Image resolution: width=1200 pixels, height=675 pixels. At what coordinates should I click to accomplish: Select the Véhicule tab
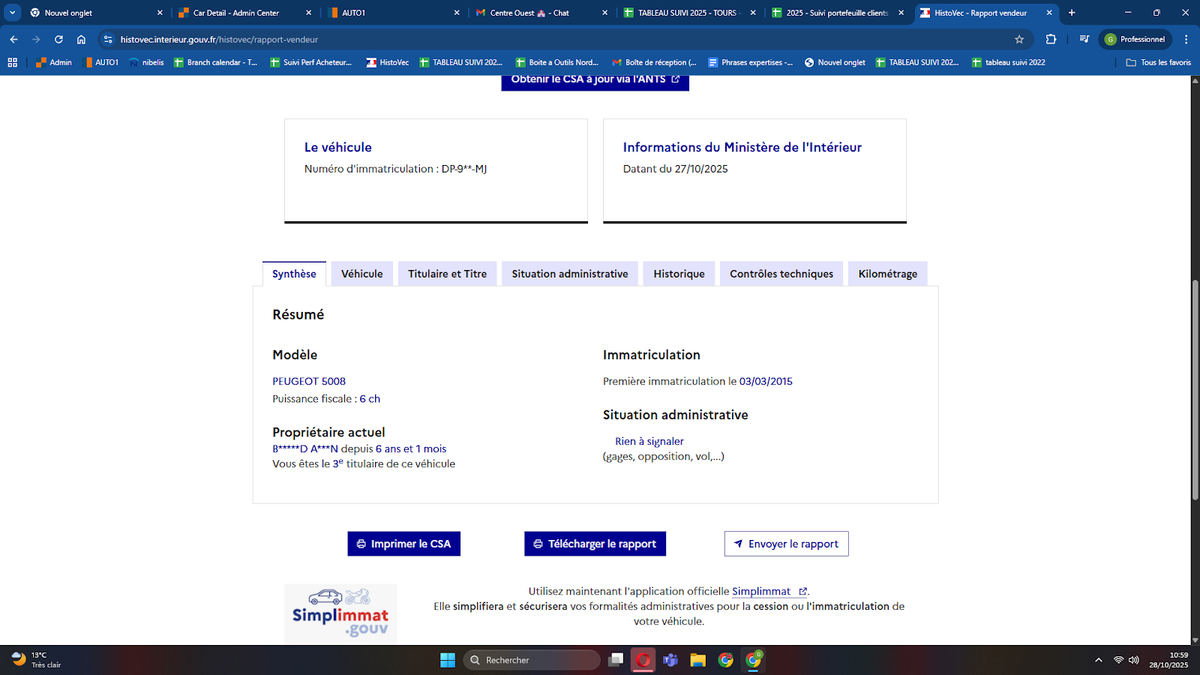362,274
